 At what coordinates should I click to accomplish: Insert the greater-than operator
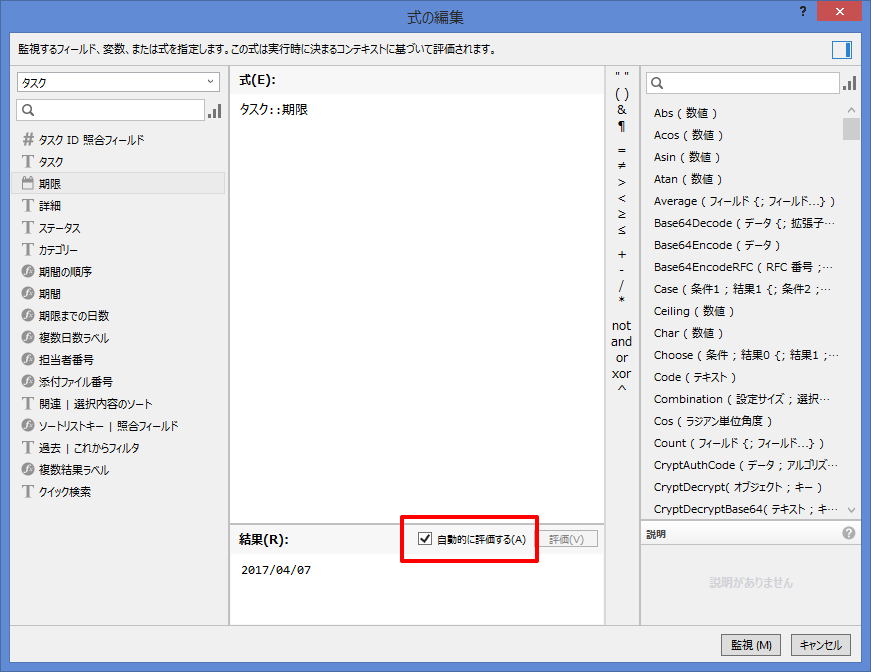pyautogui.click(x=622, y=182)
